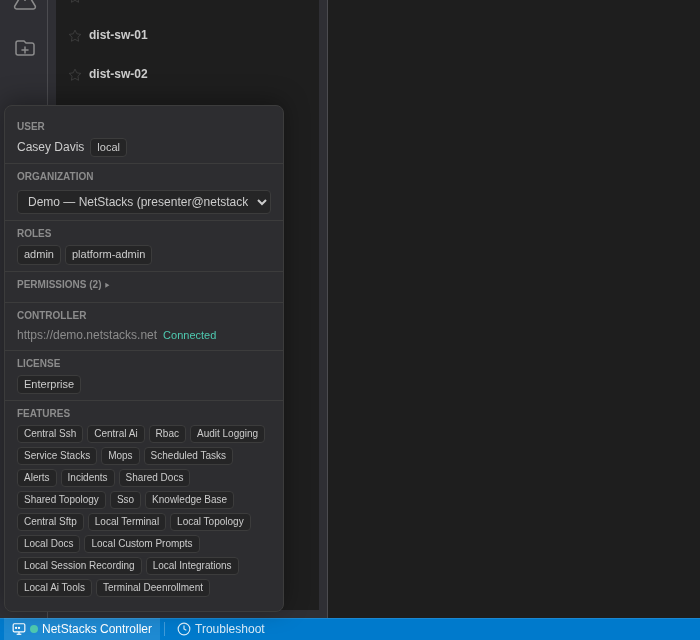Click the Local Ai Tools feature tag
The image size is (700, 640).
54,587
